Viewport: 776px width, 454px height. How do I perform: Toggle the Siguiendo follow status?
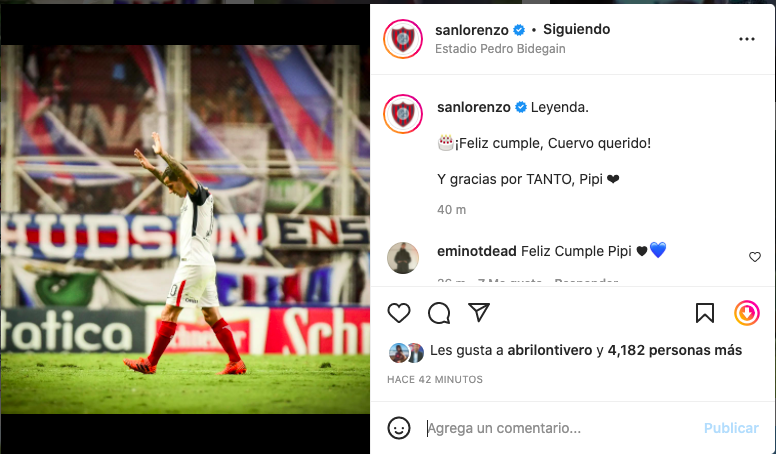point(577,30)
